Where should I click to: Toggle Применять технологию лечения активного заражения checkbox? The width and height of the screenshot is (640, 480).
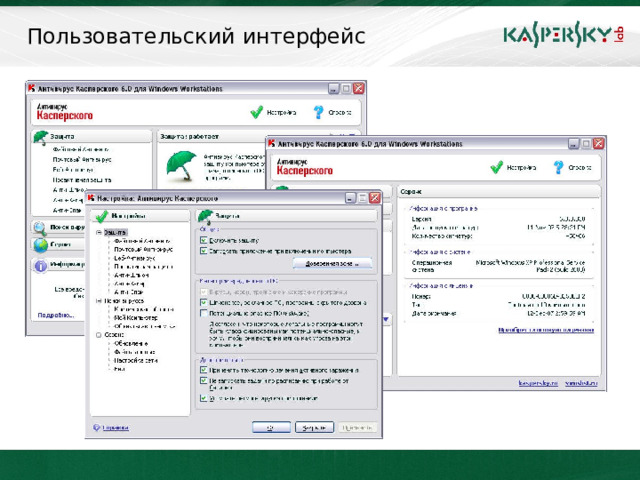203,370
